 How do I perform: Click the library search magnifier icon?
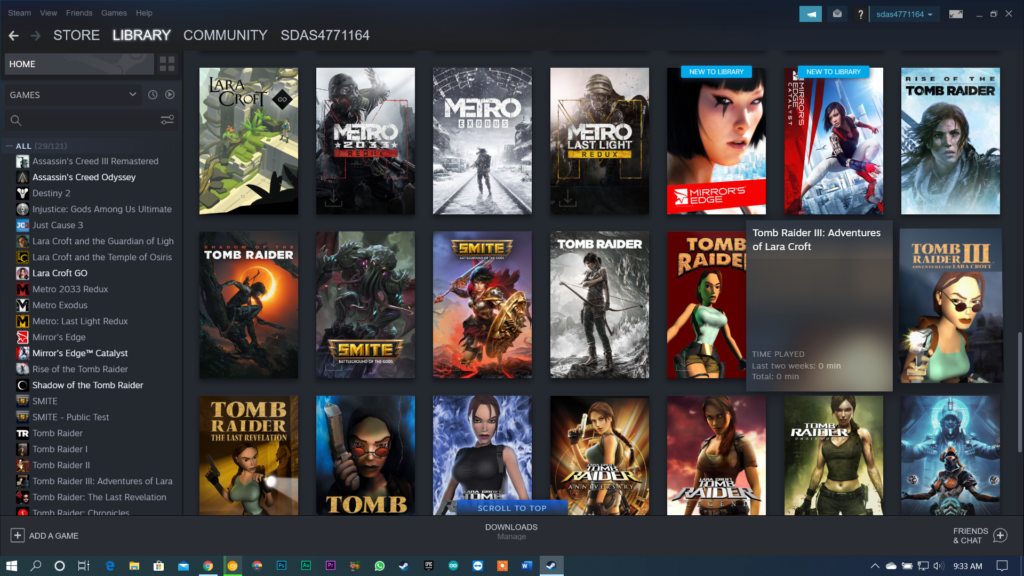16,120
